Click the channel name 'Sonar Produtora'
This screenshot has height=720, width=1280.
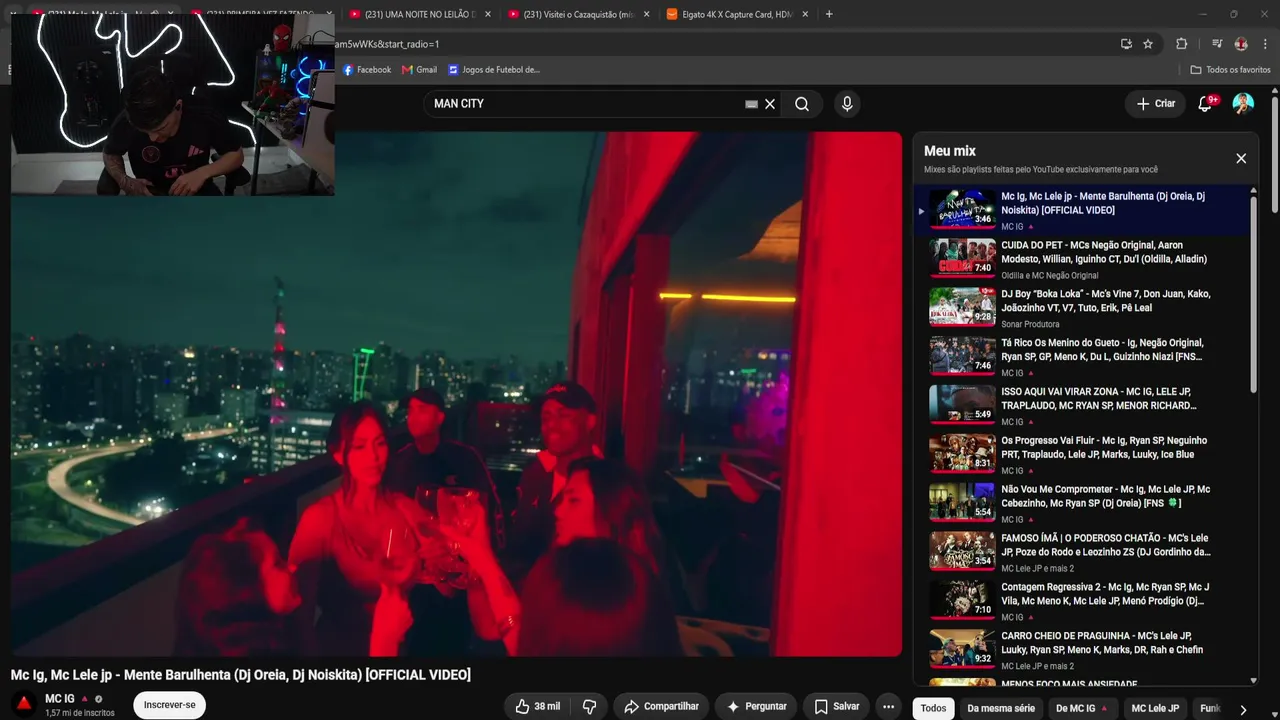point(1030,324)
